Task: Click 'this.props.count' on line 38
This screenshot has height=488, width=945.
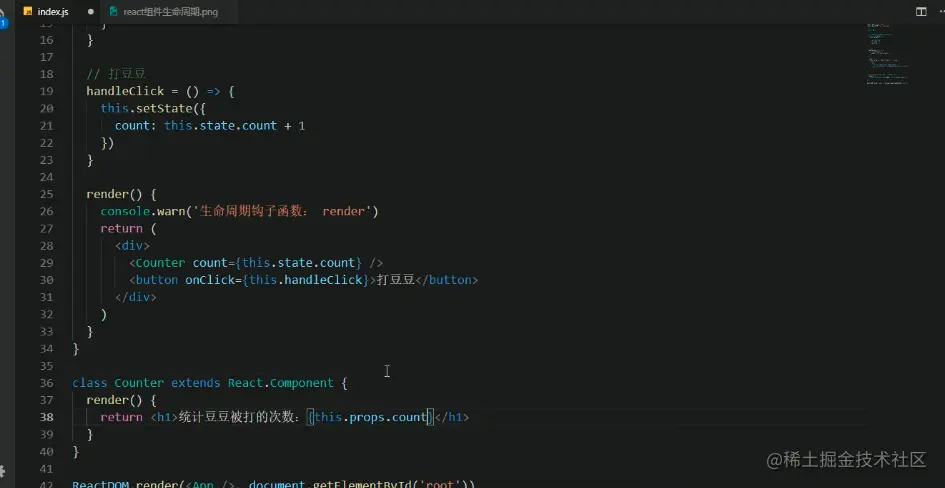Action: pos(371,417)
